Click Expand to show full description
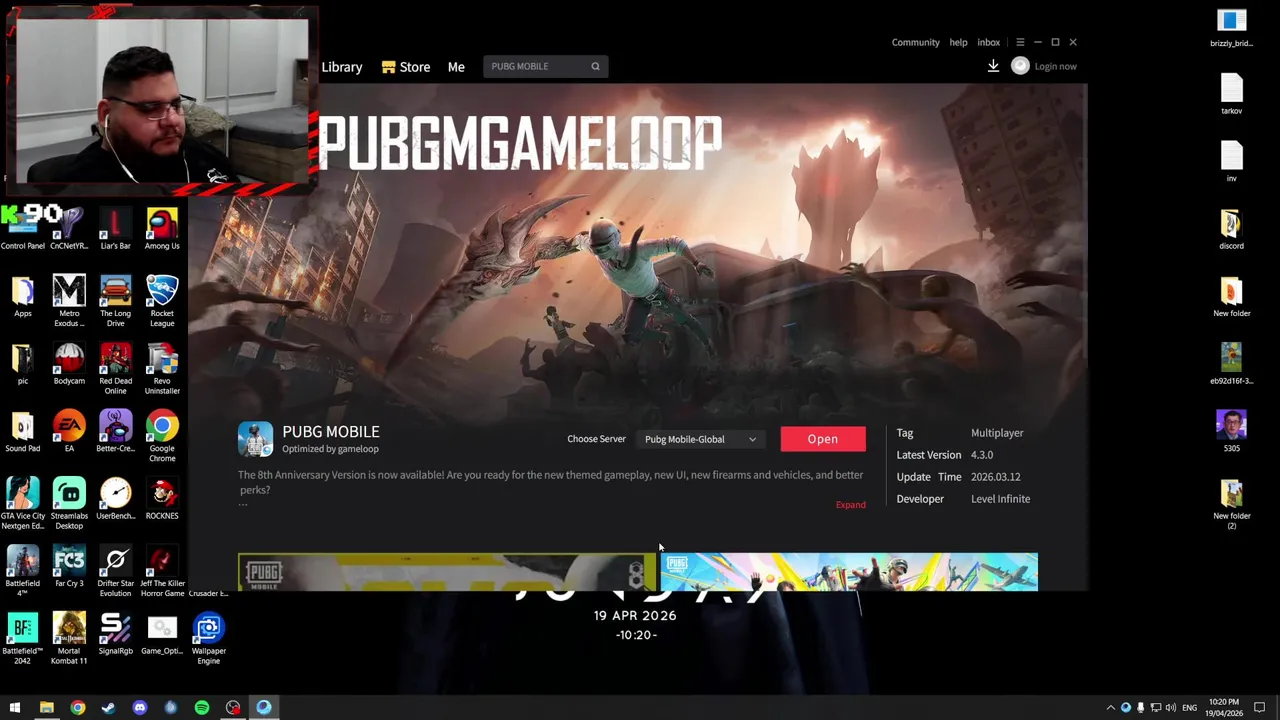1280x720 pixels. [x=851, y=504]
